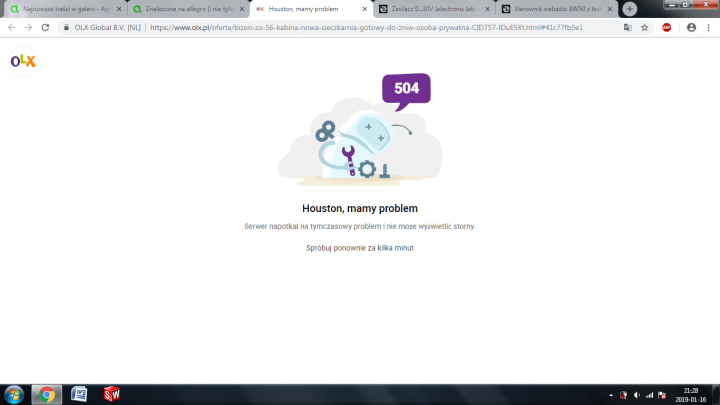Click the red adblock extension icon

click(x=667, y=28)
